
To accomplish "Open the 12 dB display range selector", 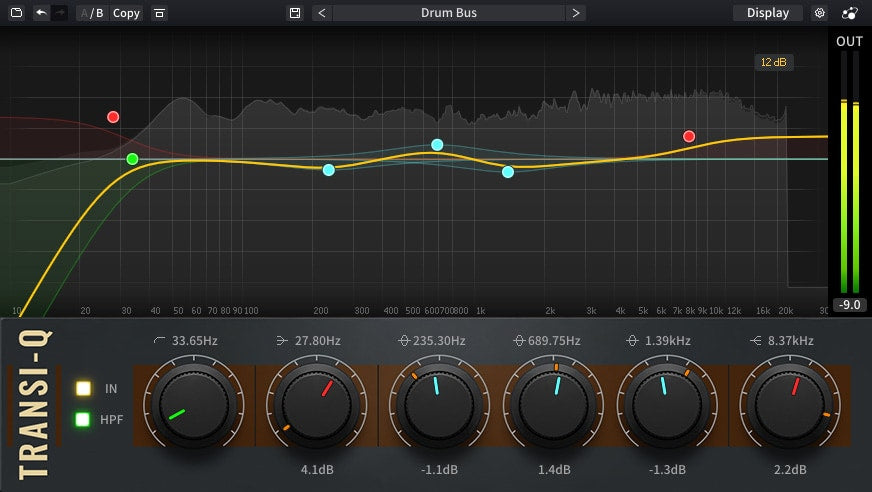I will coord(774,62).
